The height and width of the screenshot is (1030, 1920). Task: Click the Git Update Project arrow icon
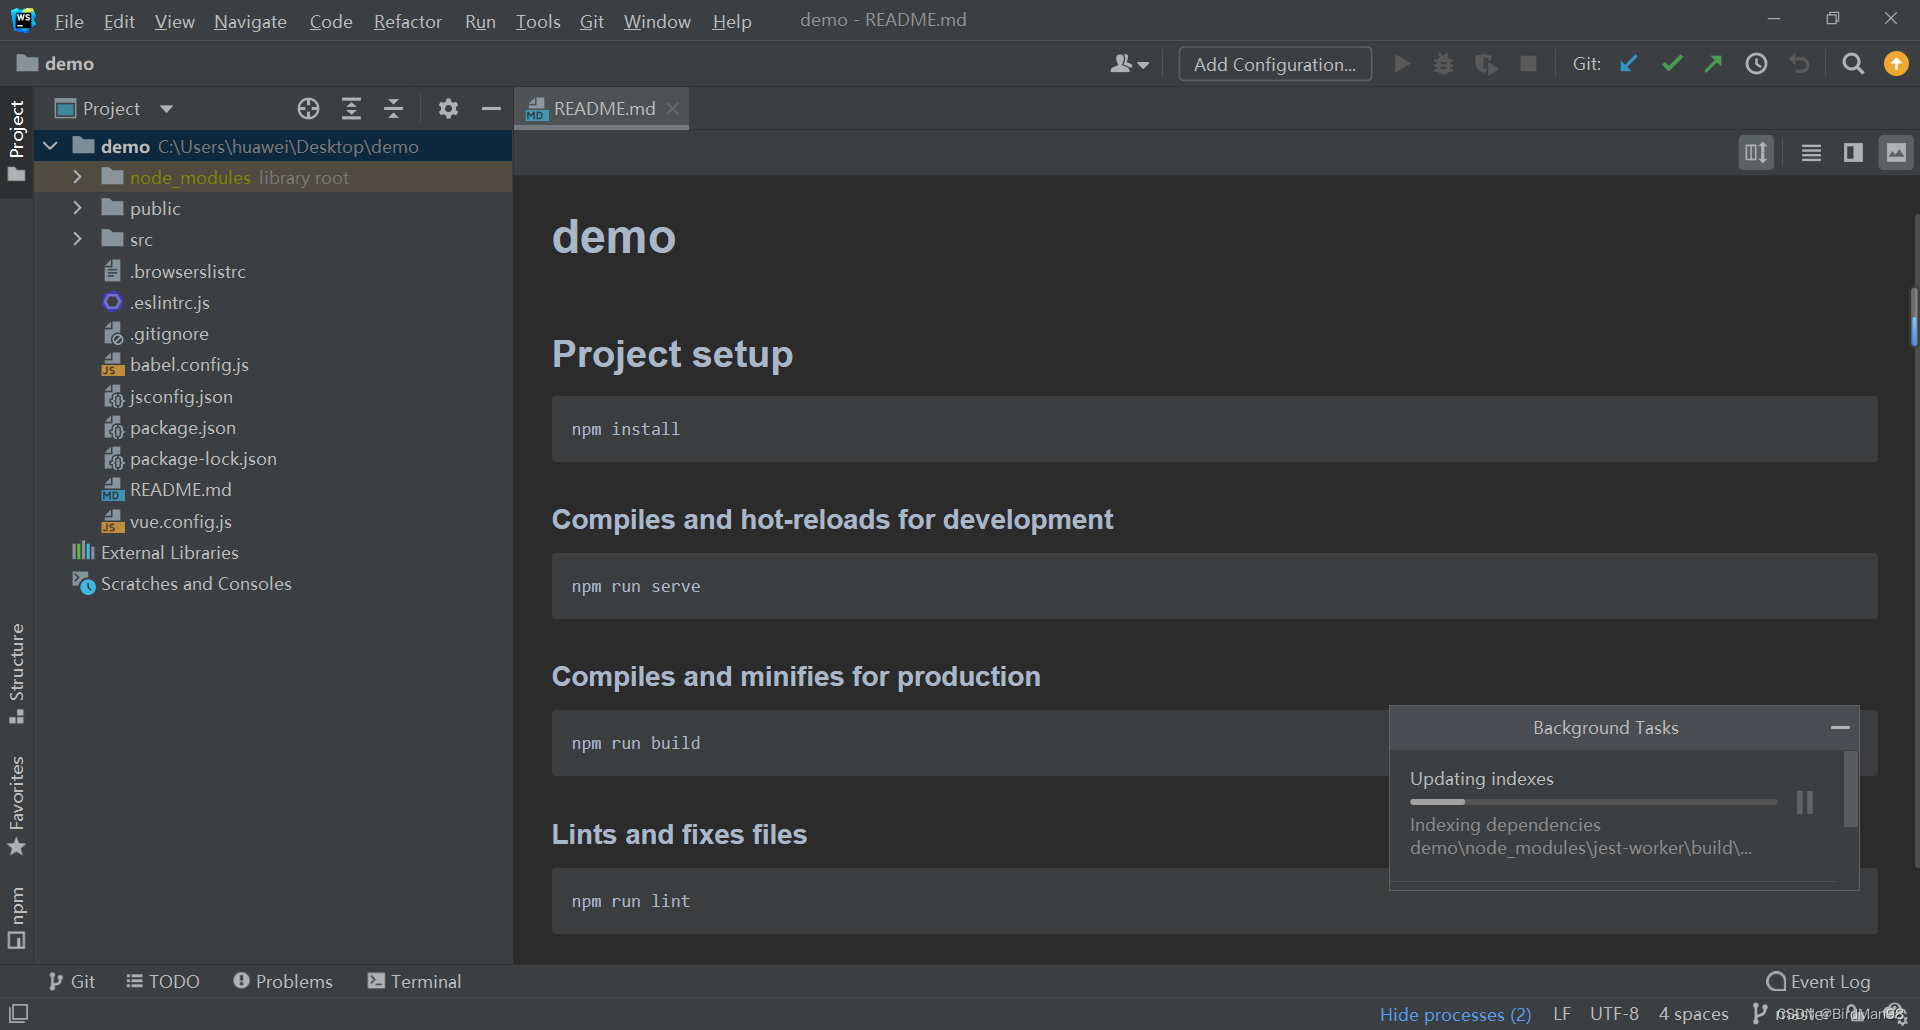click(x=1629, y=64)
